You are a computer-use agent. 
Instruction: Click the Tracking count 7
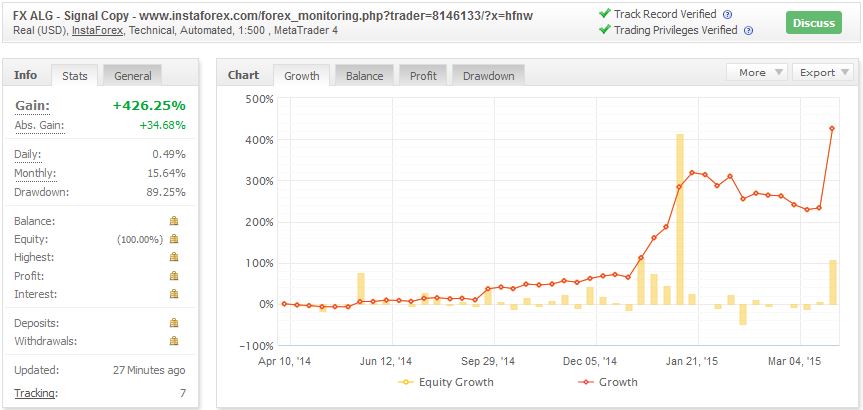(182, 393)
